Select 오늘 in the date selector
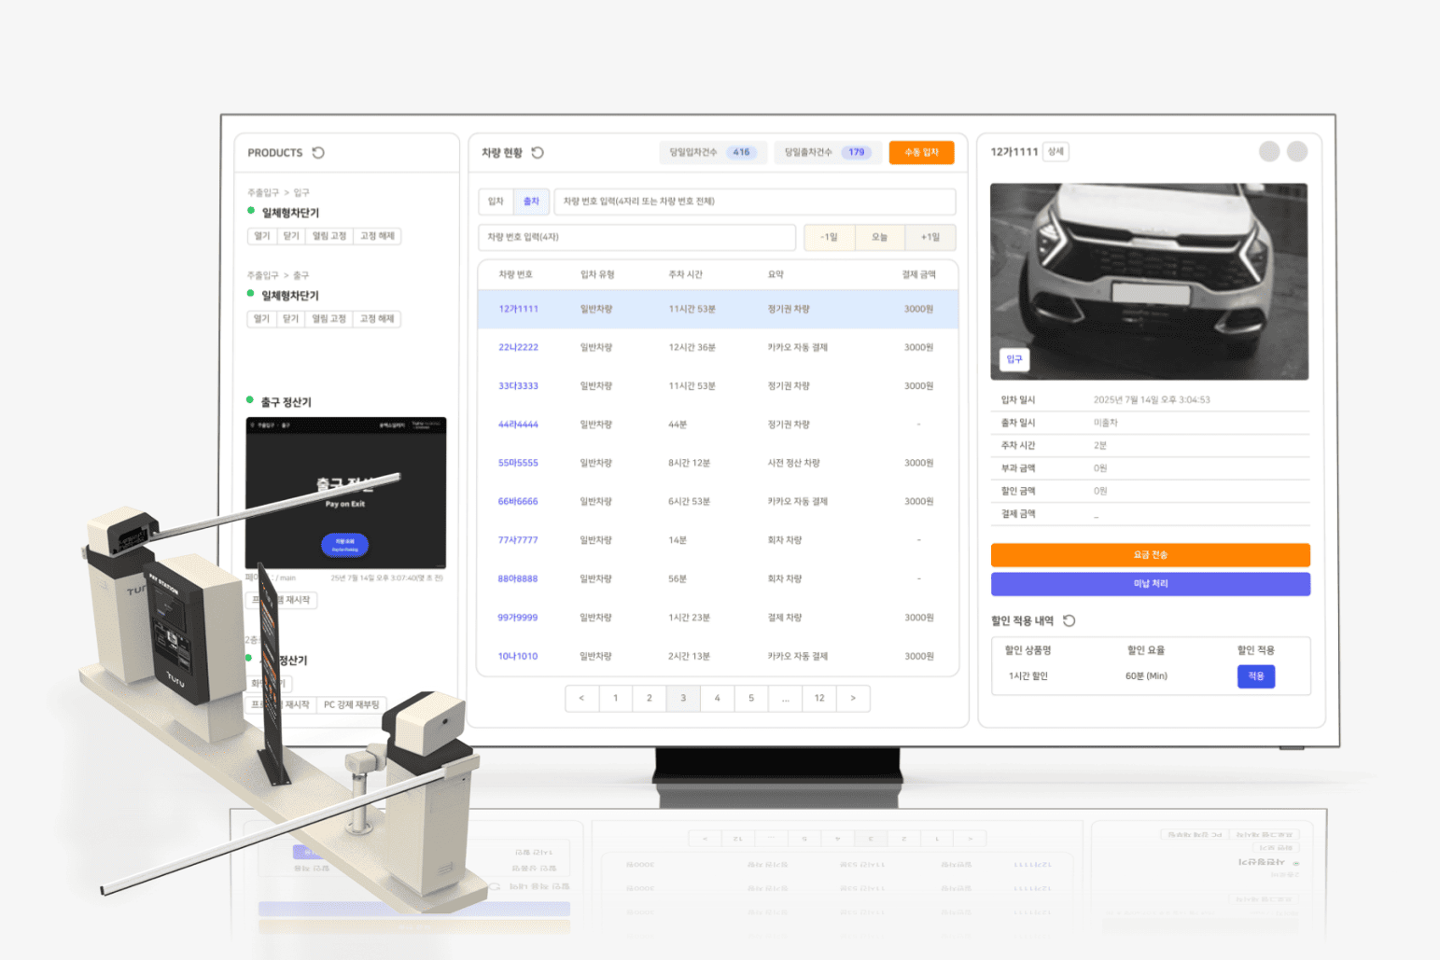 tap(879, 237)
